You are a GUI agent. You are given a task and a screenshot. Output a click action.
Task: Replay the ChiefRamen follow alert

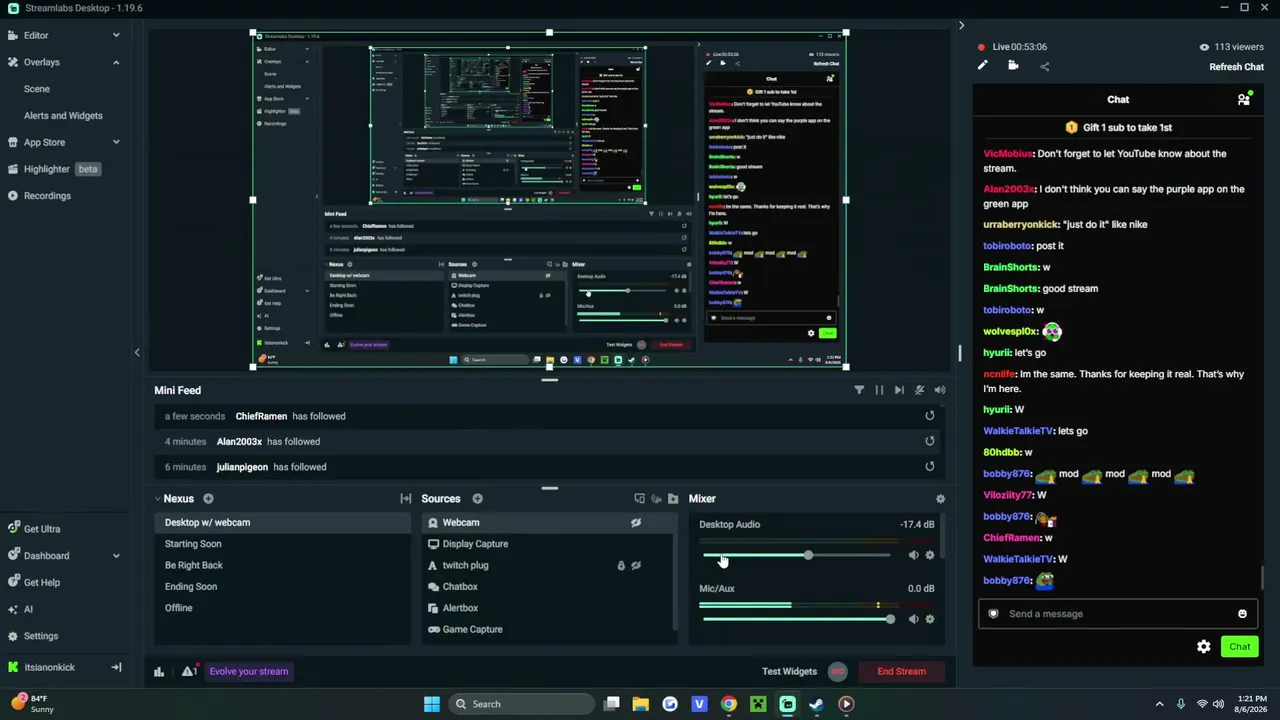tap(930, 416)
